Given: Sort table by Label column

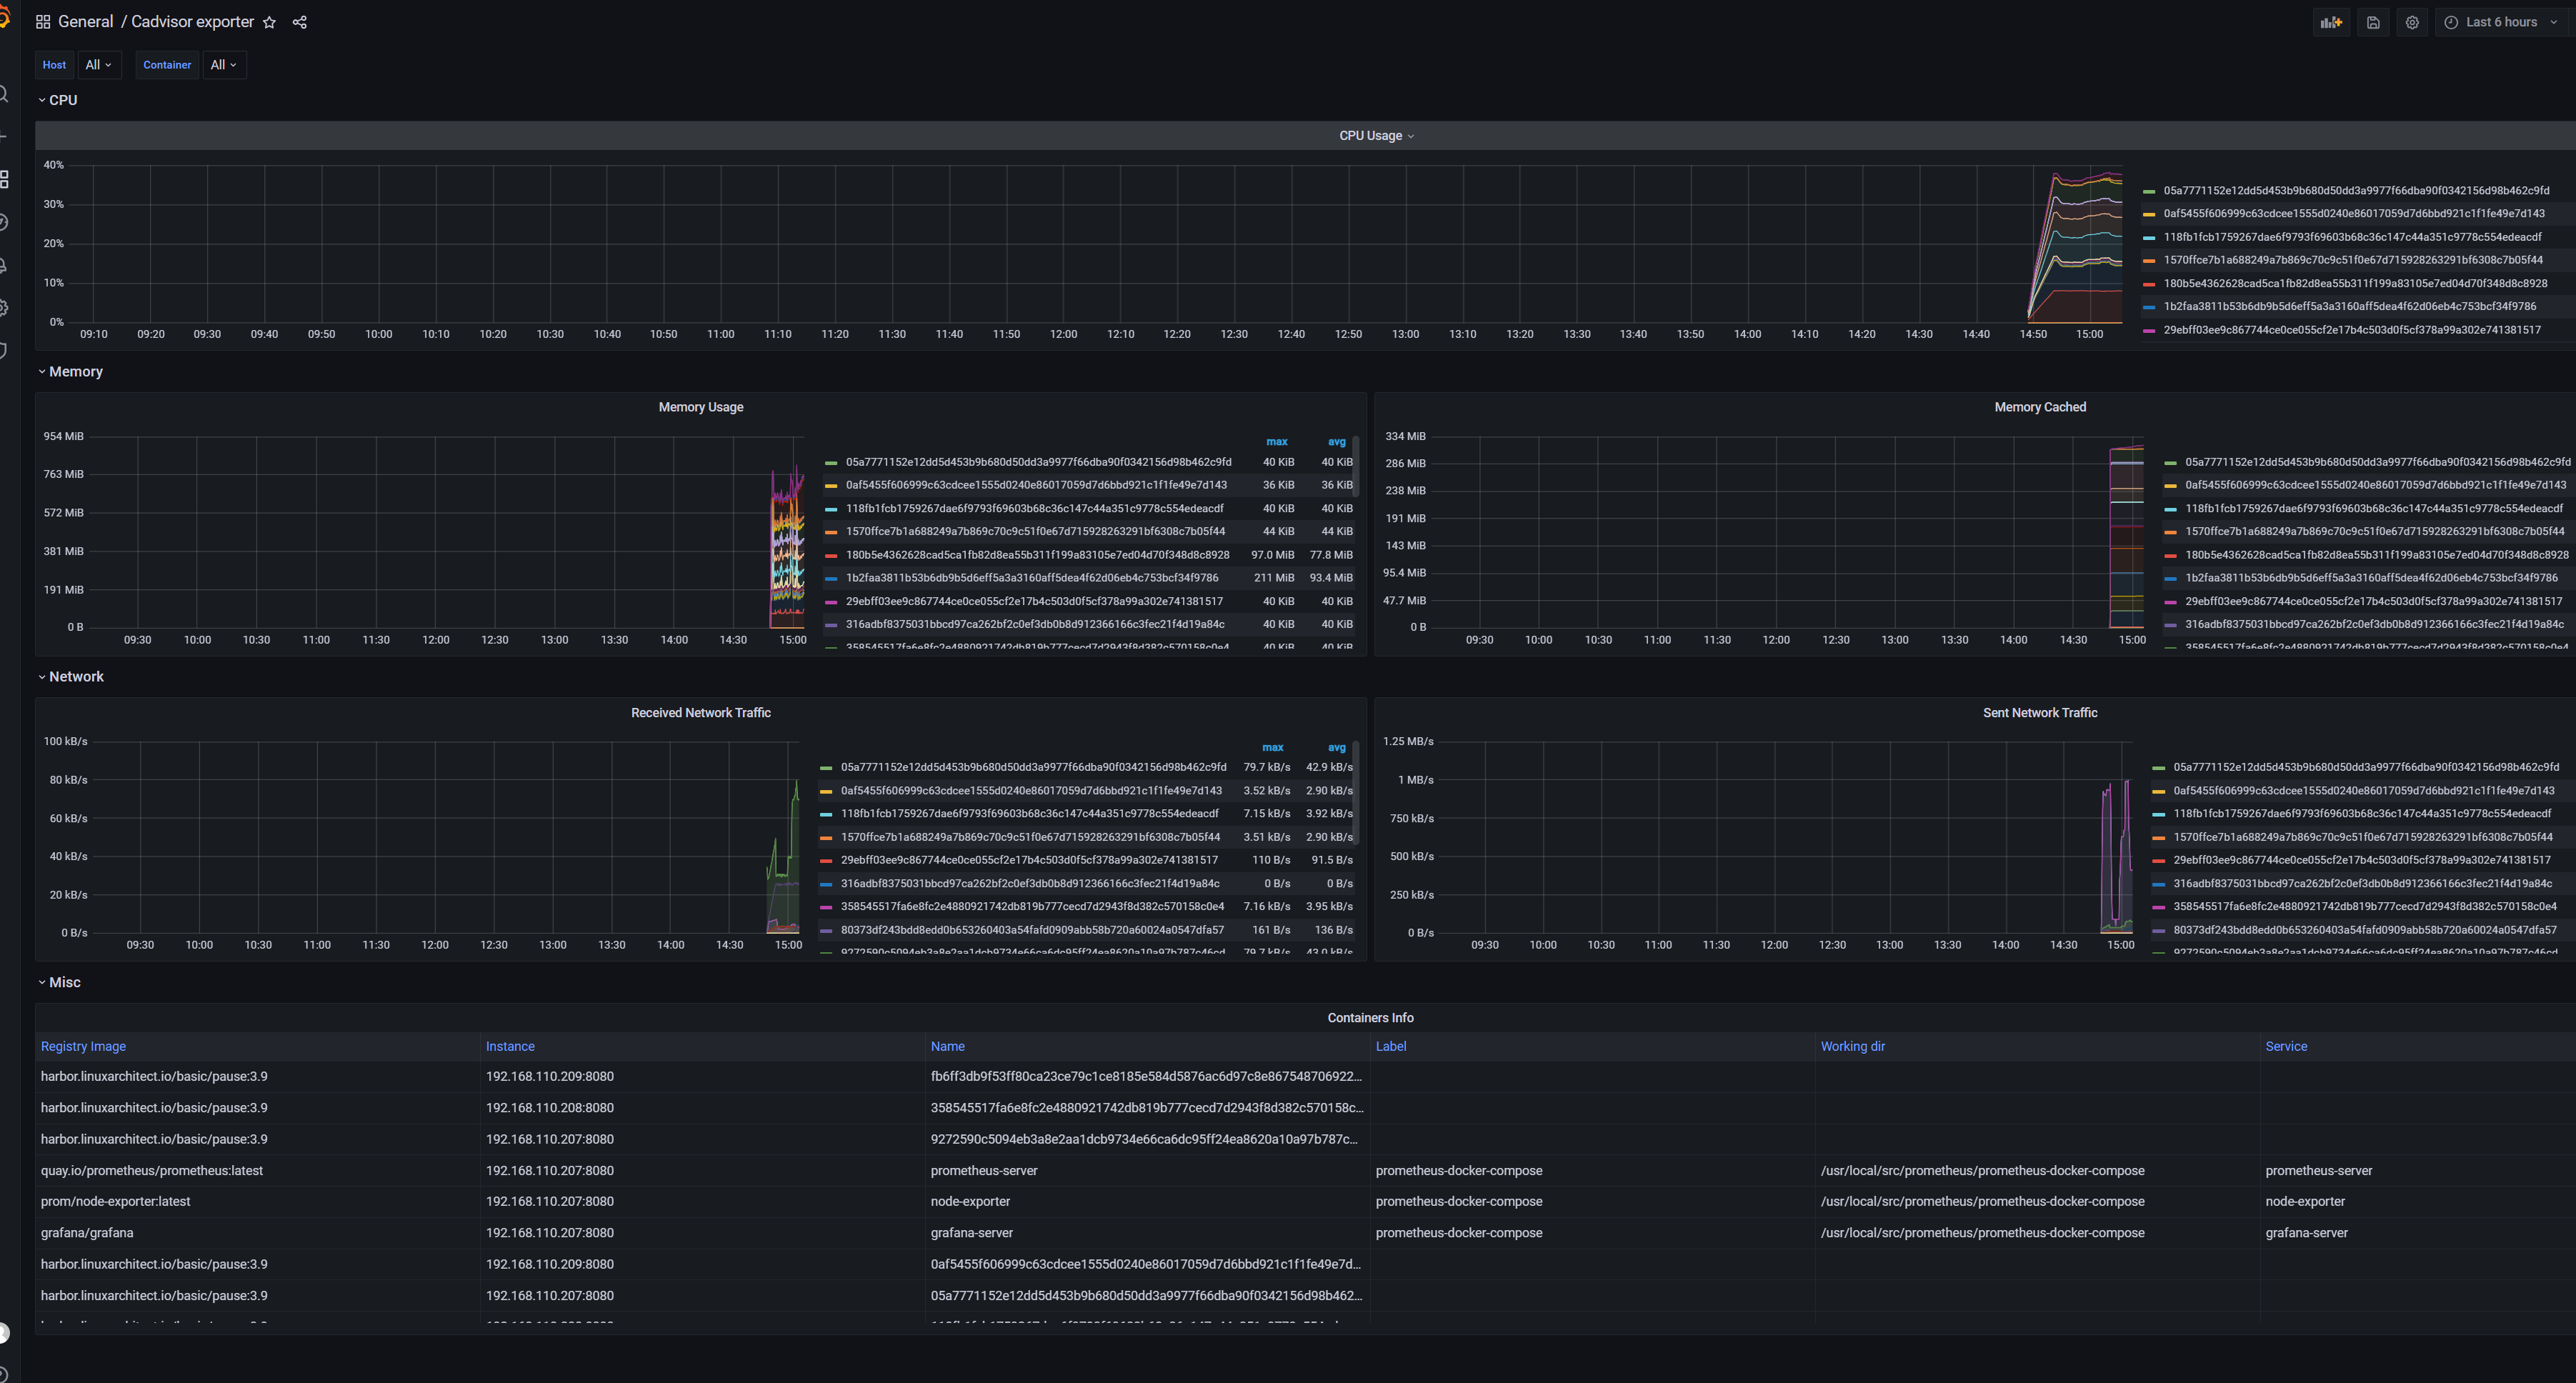Looking at the screenshot, I should tap(1390, 1046).
